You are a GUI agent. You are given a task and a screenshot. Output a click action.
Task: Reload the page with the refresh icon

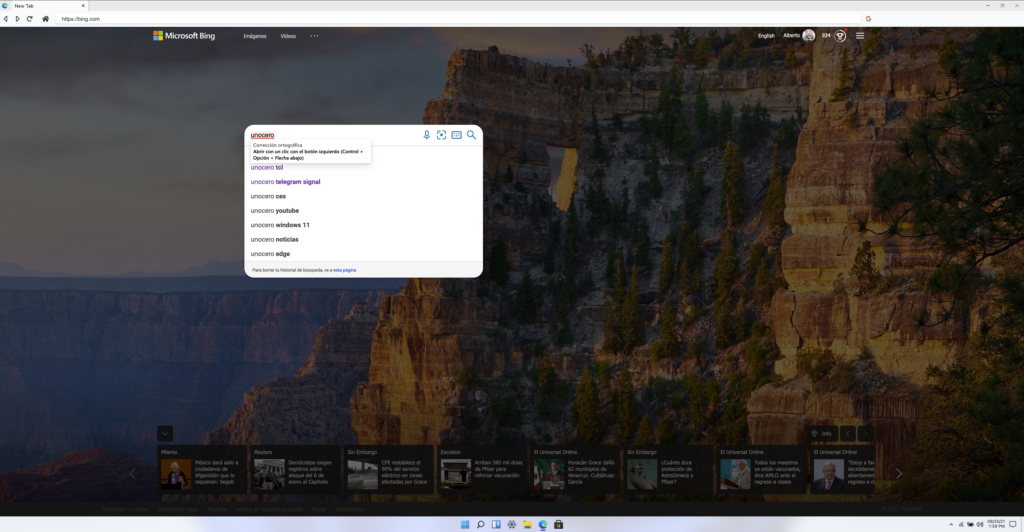pyautogui.click(x=31, y=19)
